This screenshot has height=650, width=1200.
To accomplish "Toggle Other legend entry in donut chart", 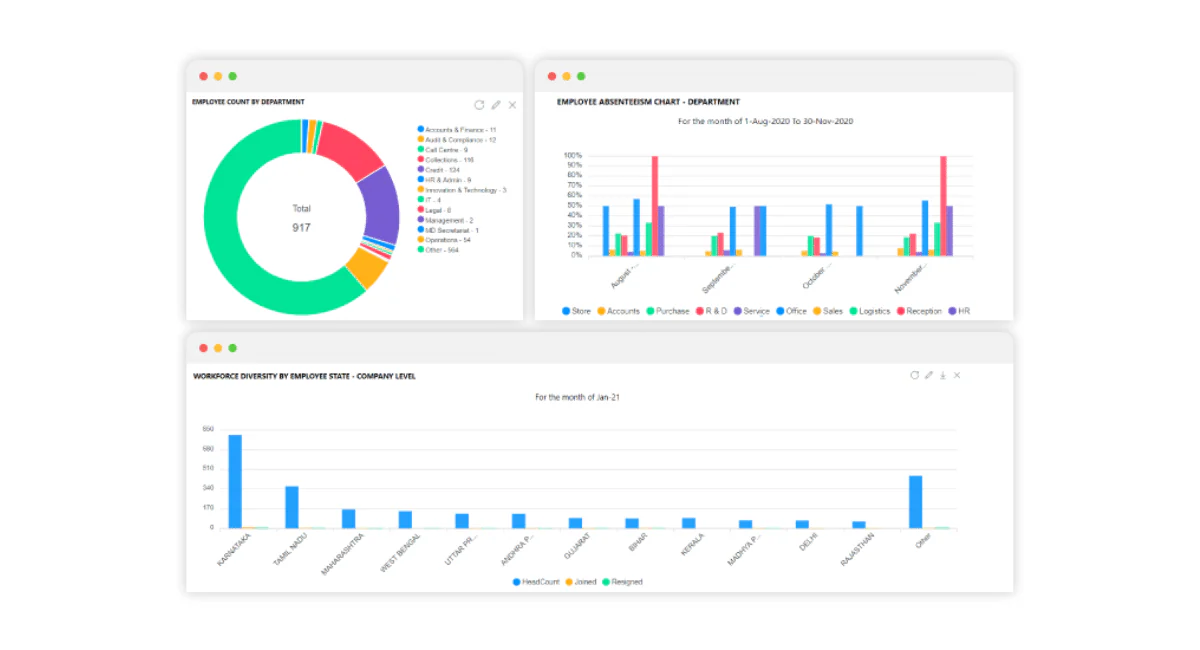I will [x=438, y=250].
